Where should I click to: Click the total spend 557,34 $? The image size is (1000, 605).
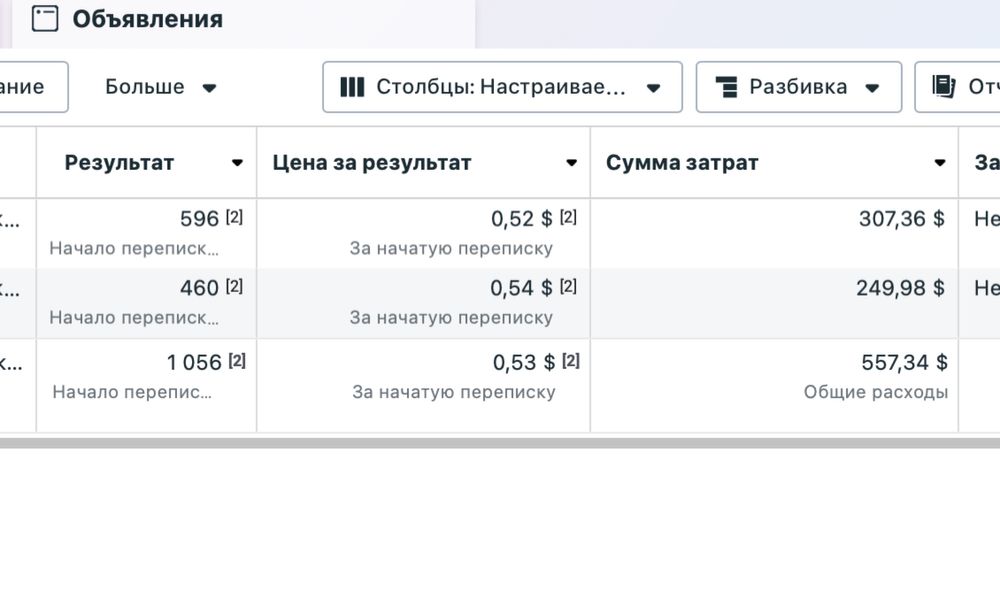[x=904, y=363]
